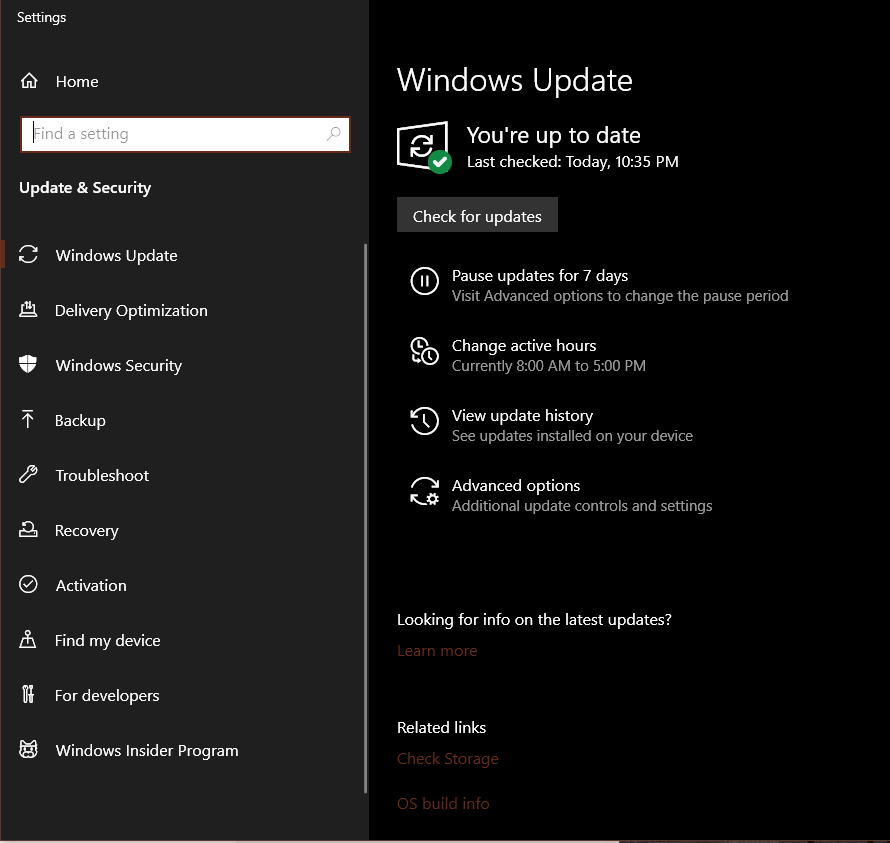Click the Activation checkmark icon
Screen dimensions: 890x843
point(29,585)
